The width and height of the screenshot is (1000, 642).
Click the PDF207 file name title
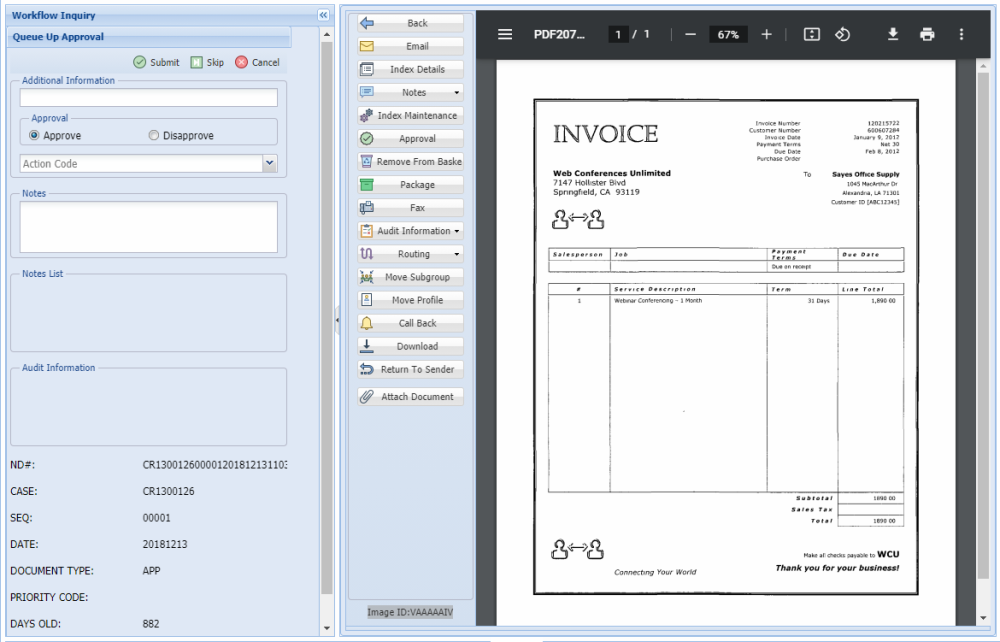[559, 34]
